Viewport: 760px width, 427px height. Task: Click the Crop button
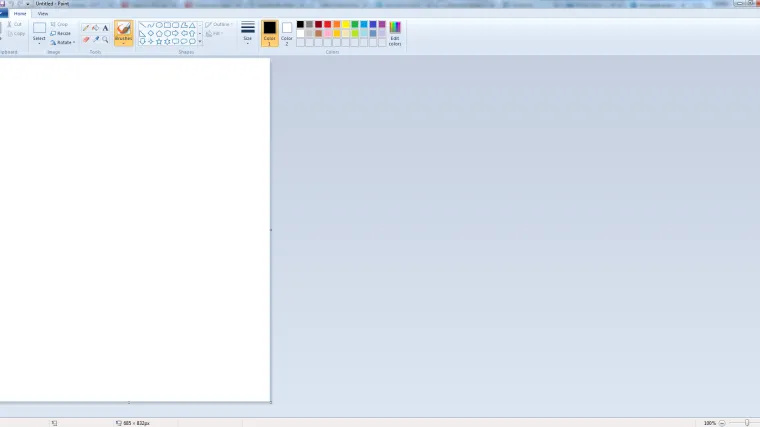[x=60, y=24]
